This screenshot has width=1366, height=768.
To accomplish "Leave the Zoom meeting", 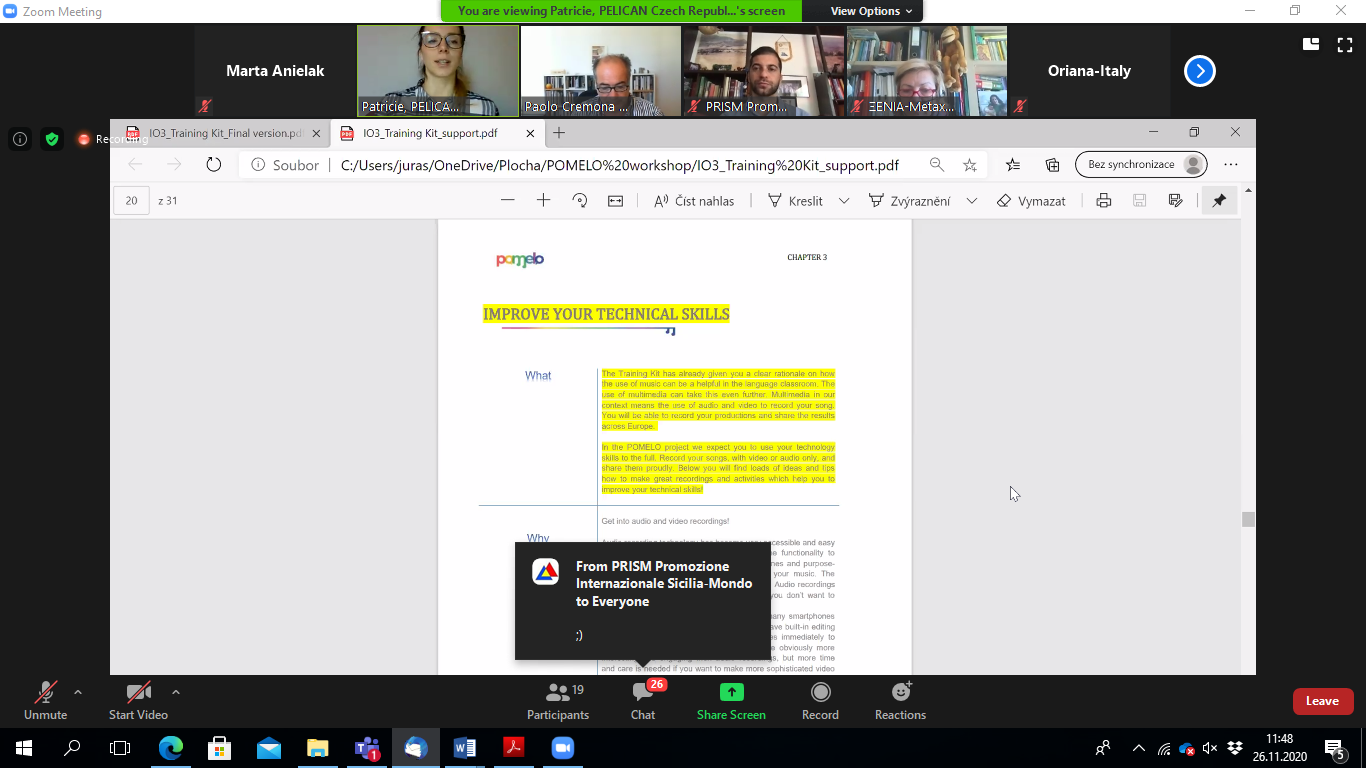I will (1323, 701).
